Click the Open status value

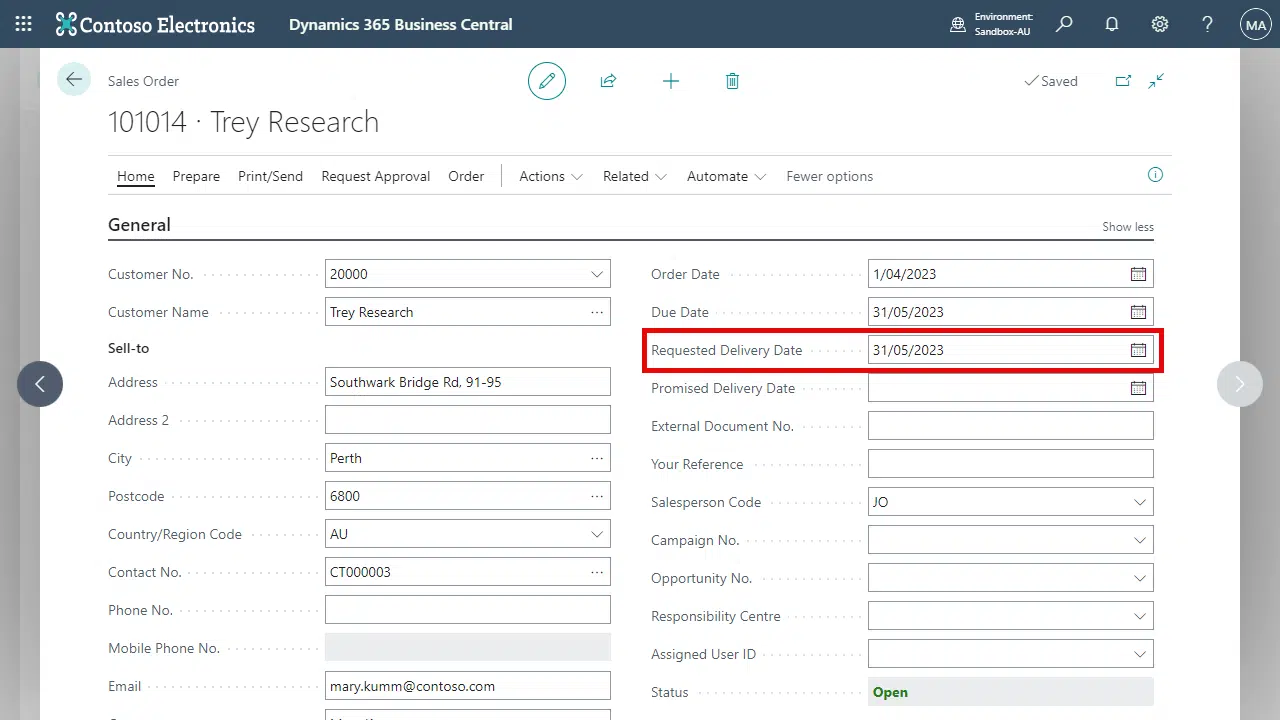890,692
